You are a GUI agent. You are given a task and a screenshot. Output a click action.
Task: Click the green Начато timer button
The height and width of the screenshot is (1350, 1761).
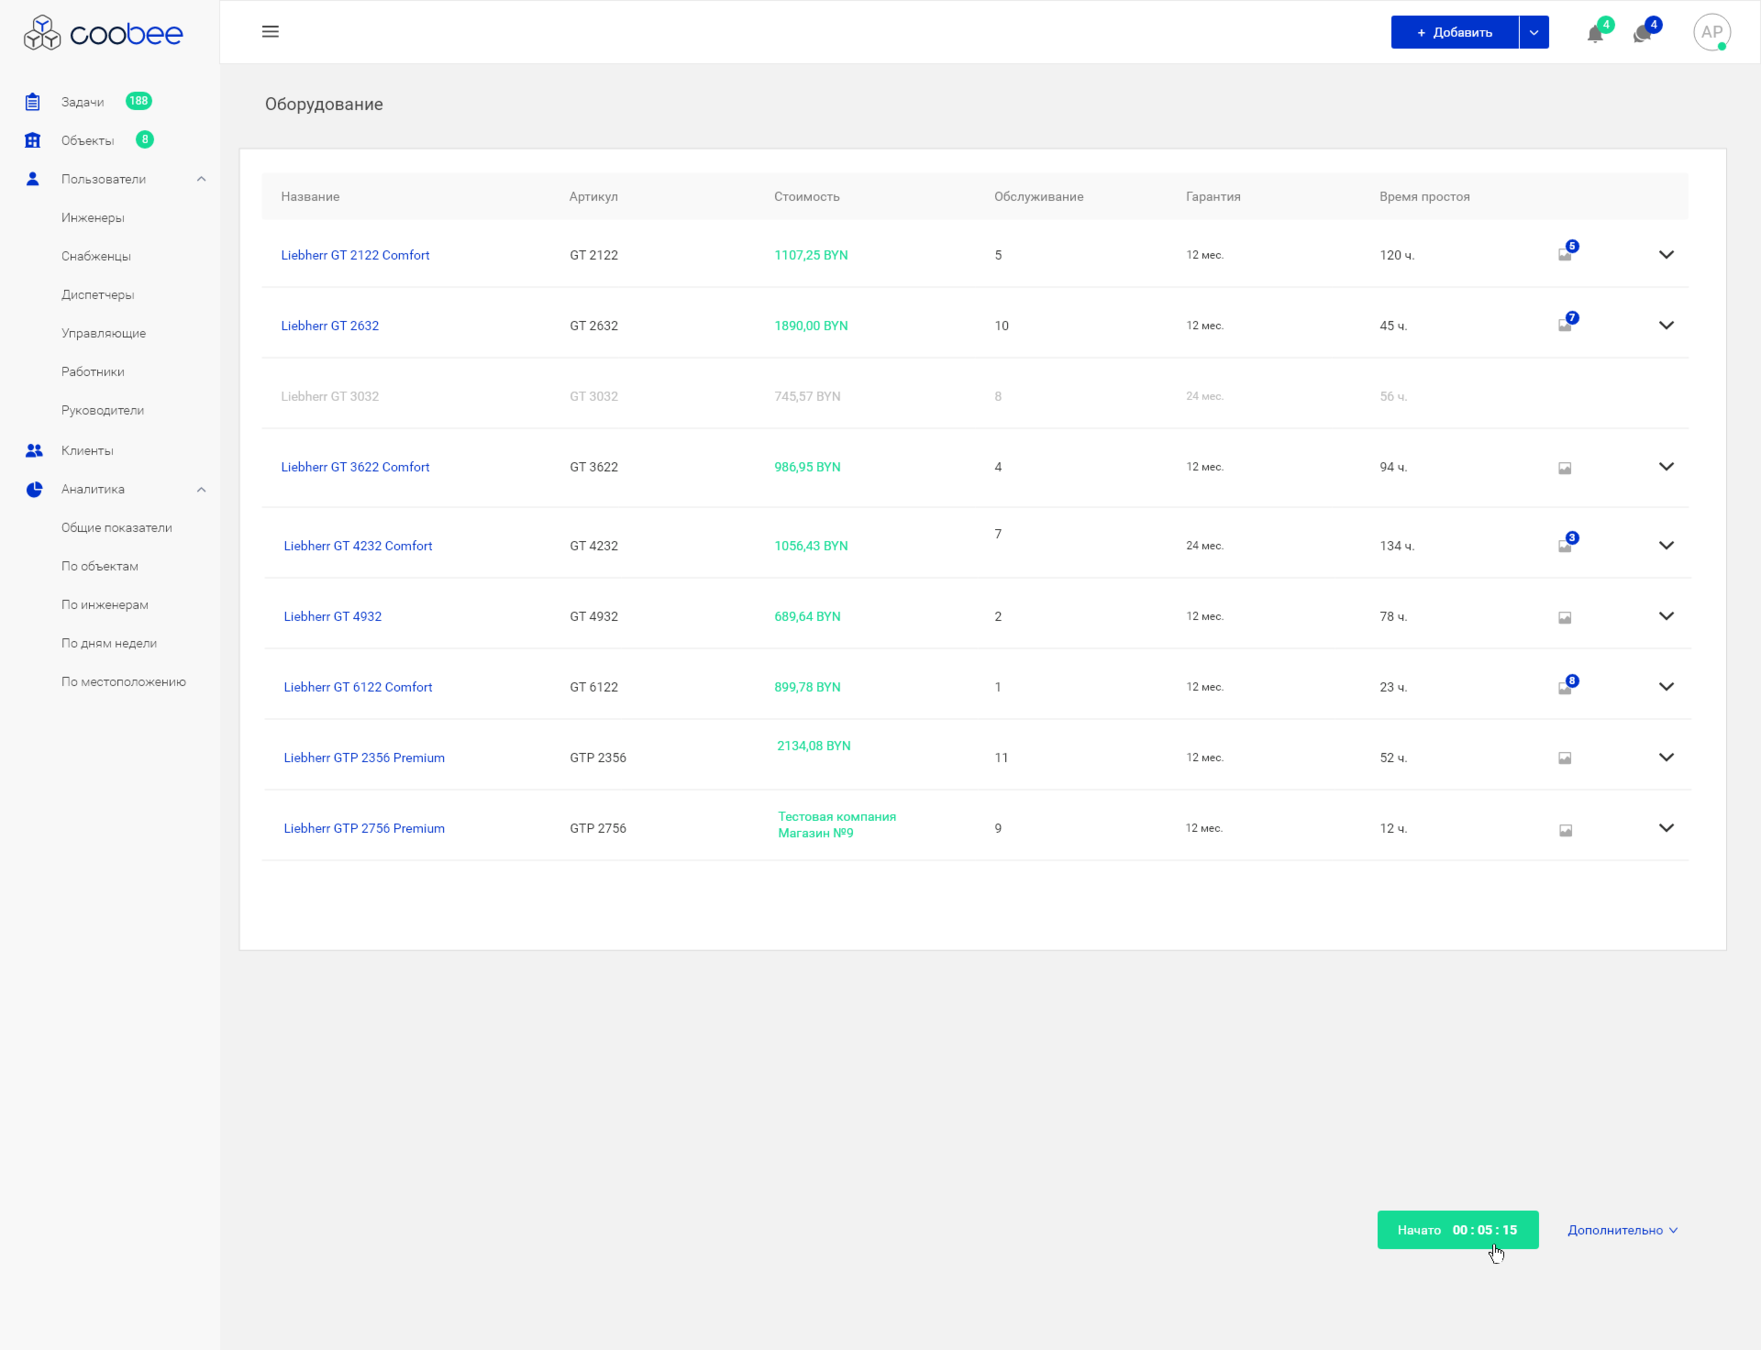1457,1230
